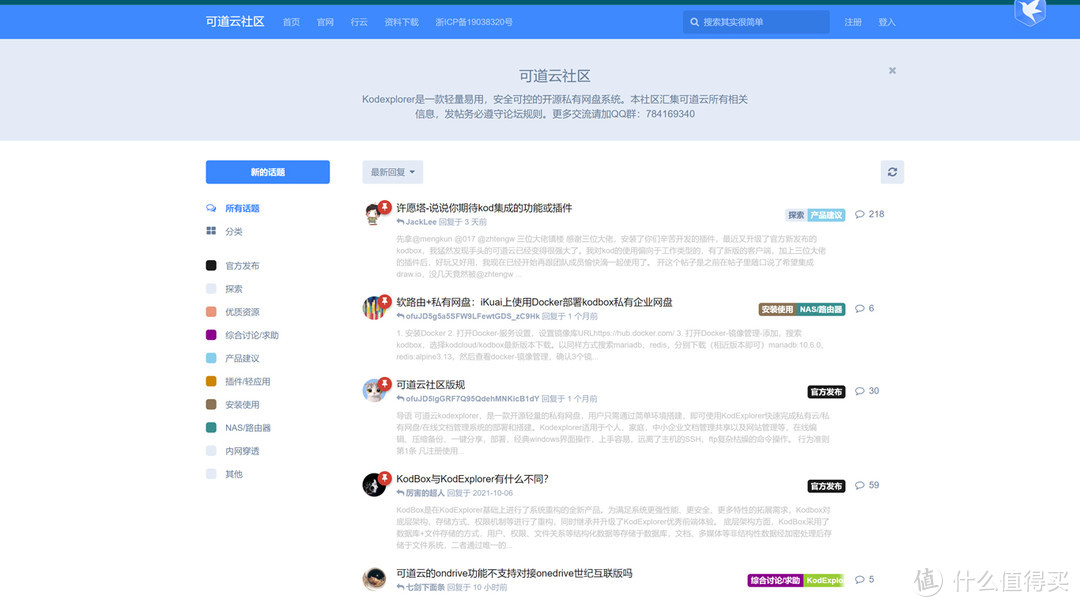
Task: Click the magnifier icon in the search bar
Action: [695, 21]
